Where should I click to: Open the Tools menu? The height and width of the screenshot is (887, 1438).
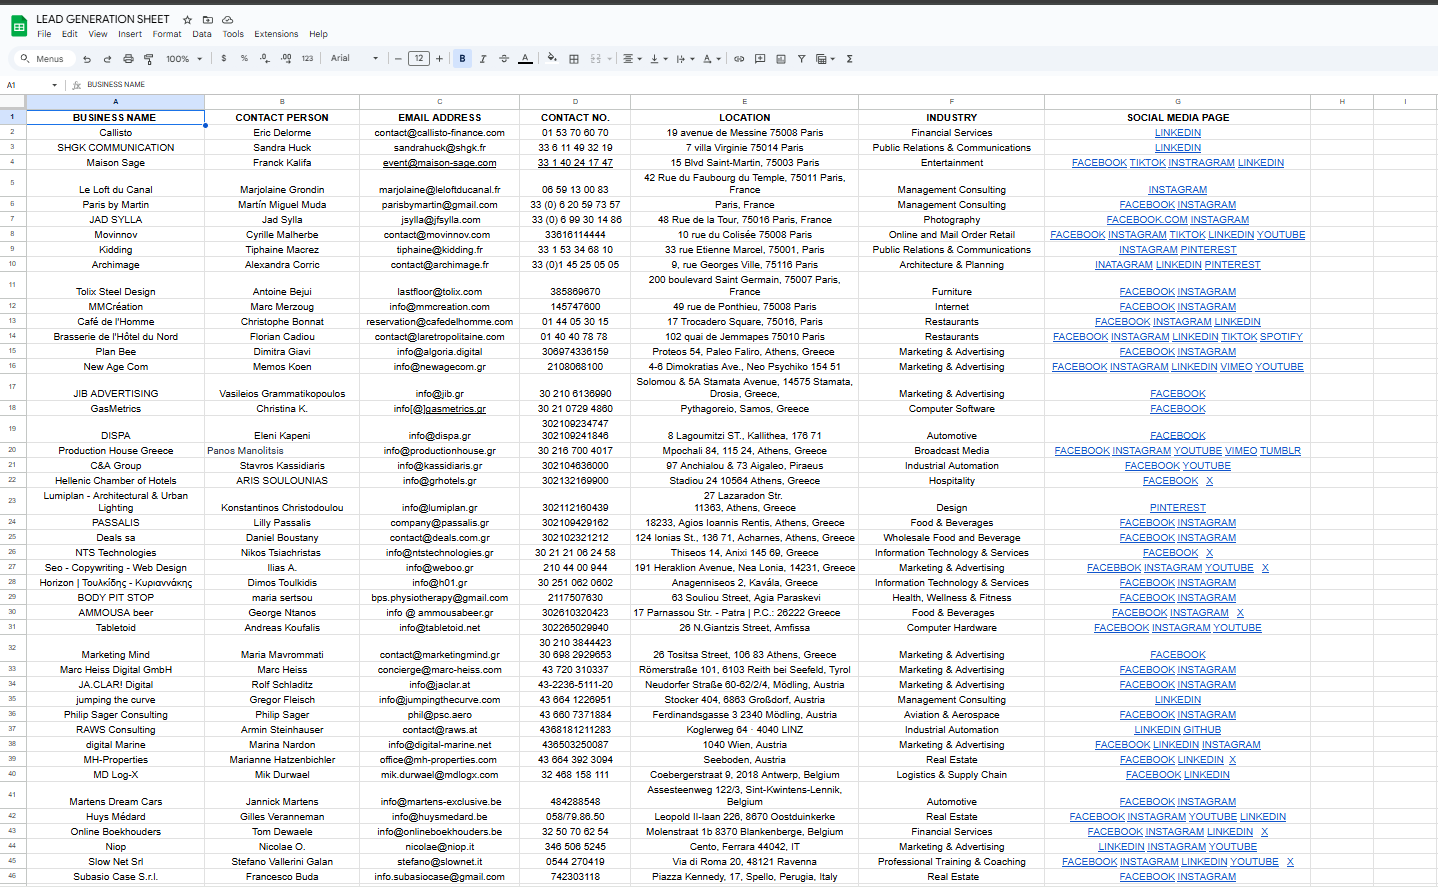233,34
